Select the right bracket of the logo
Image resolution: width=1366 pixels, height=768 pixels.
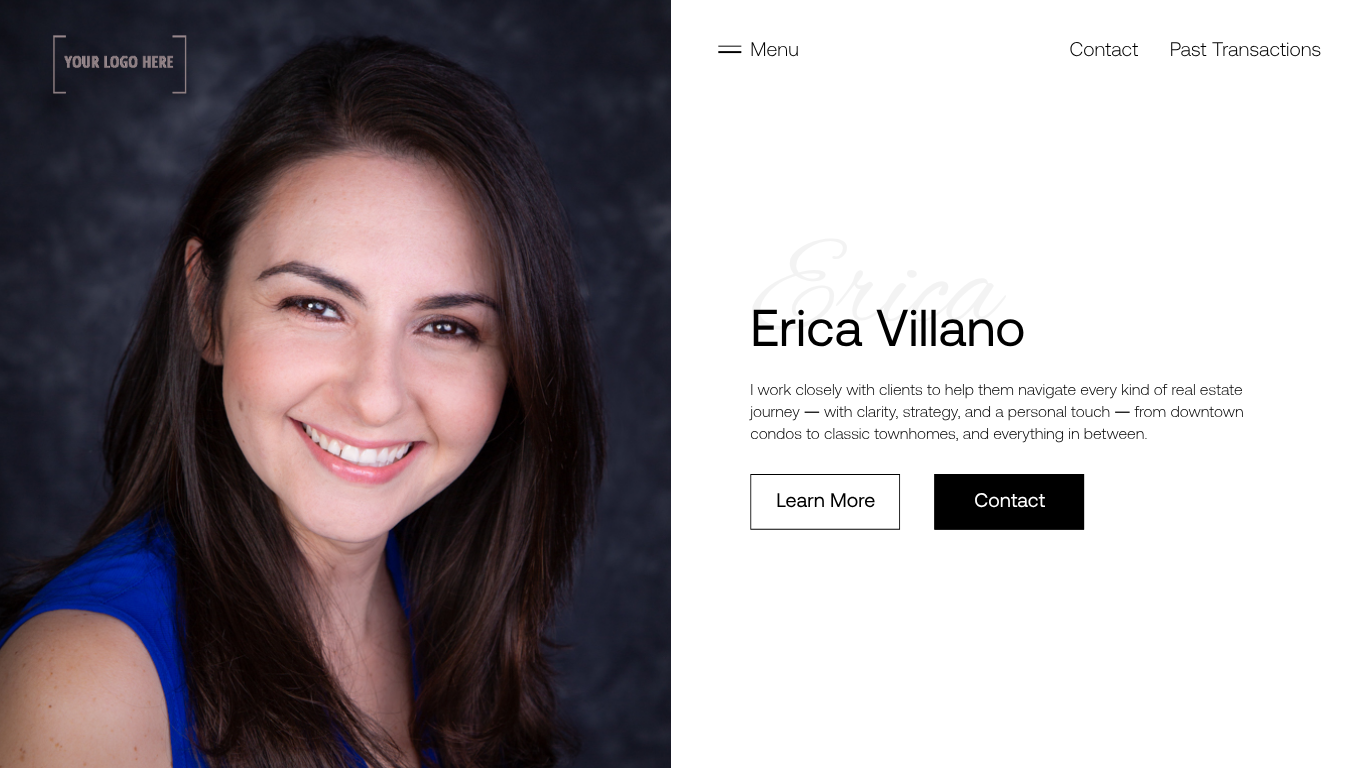pyautogui.click(x=180, y=64)
